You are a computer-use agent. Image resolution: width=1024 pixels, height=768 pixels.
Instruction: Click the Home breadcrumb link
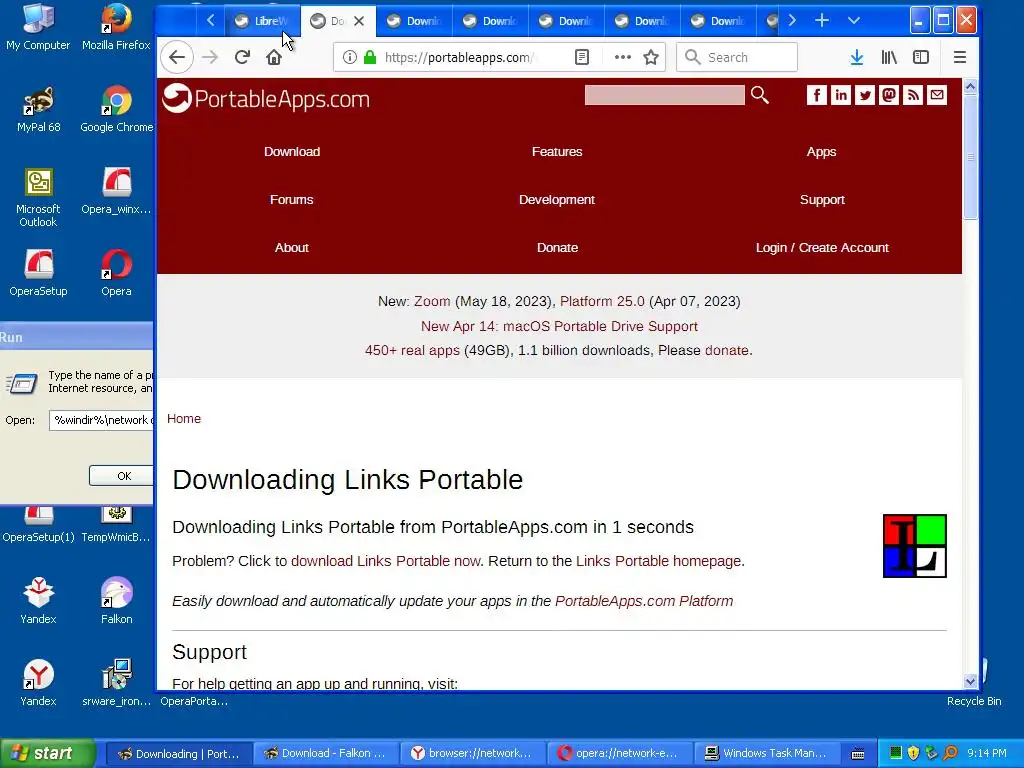coord(184,419)
